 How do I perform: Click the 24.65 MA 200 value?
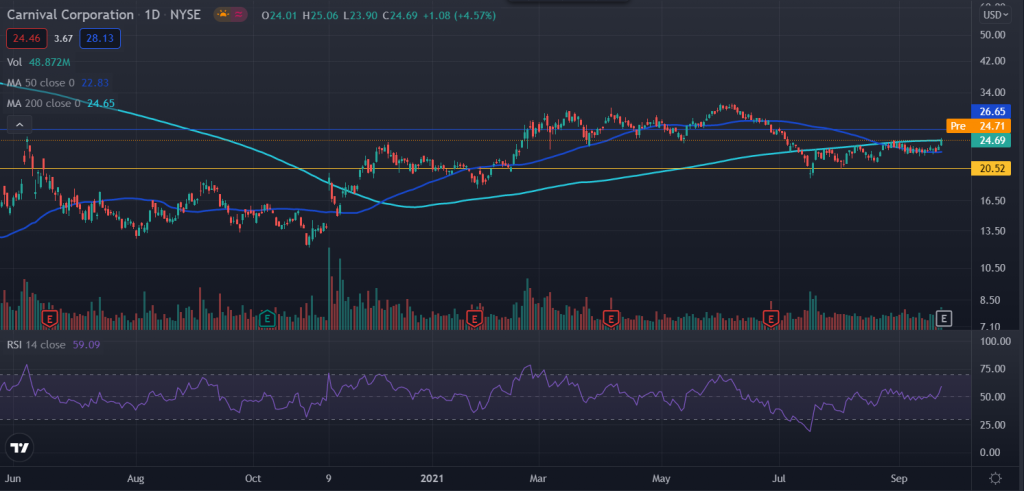(101, 103)
